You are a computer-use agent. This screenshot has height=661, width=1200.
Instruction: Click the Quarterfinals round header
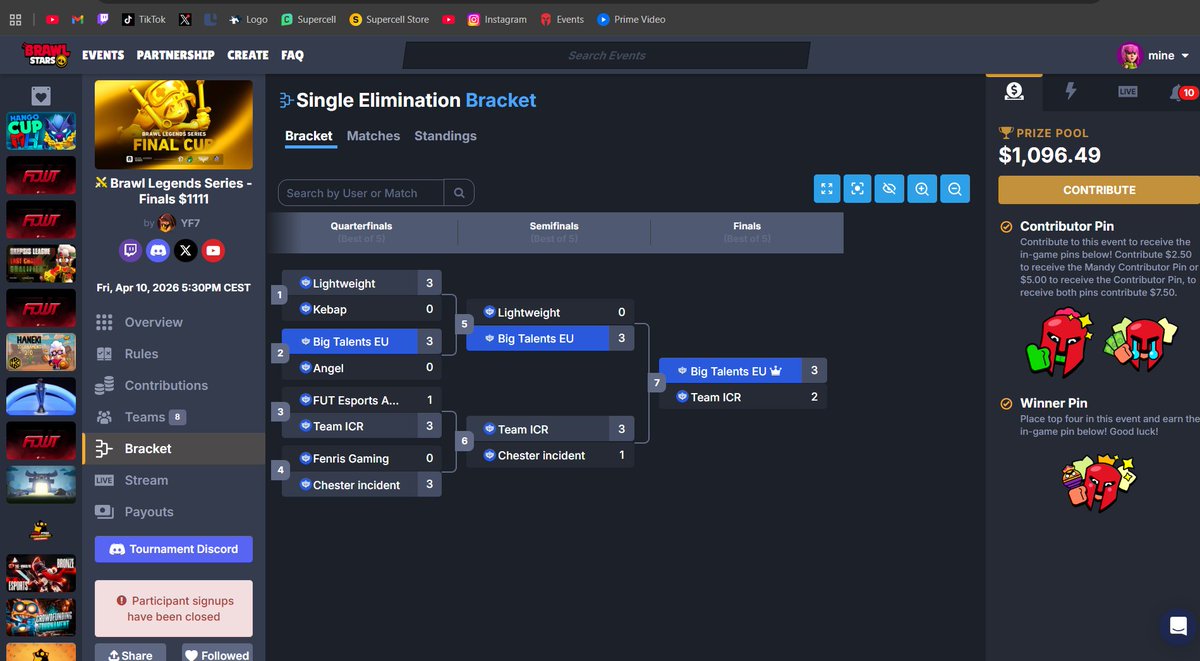coord(361,232)
